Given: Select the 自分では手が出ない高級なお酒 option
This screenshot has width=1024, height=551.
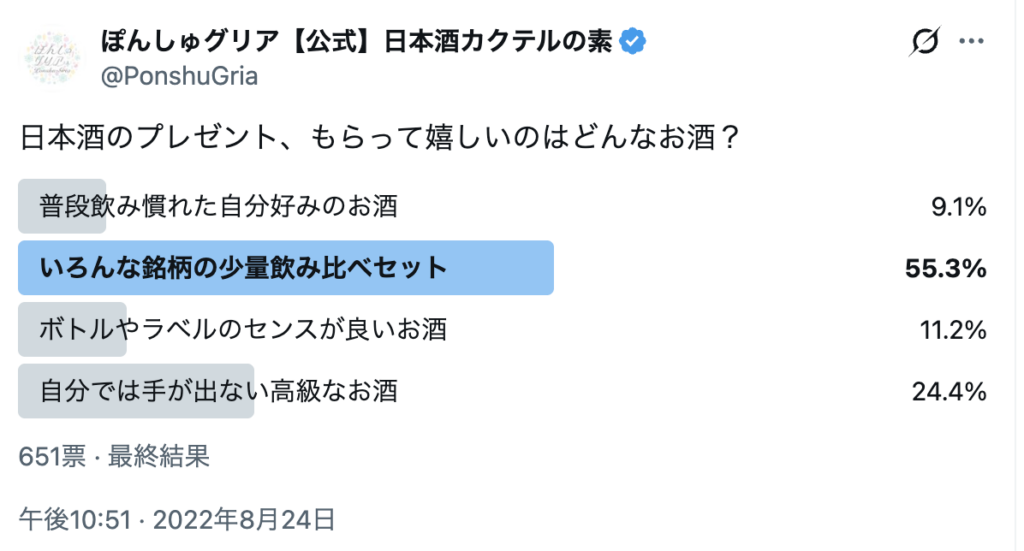Looking at the screenshot, I should click(219, 390).
